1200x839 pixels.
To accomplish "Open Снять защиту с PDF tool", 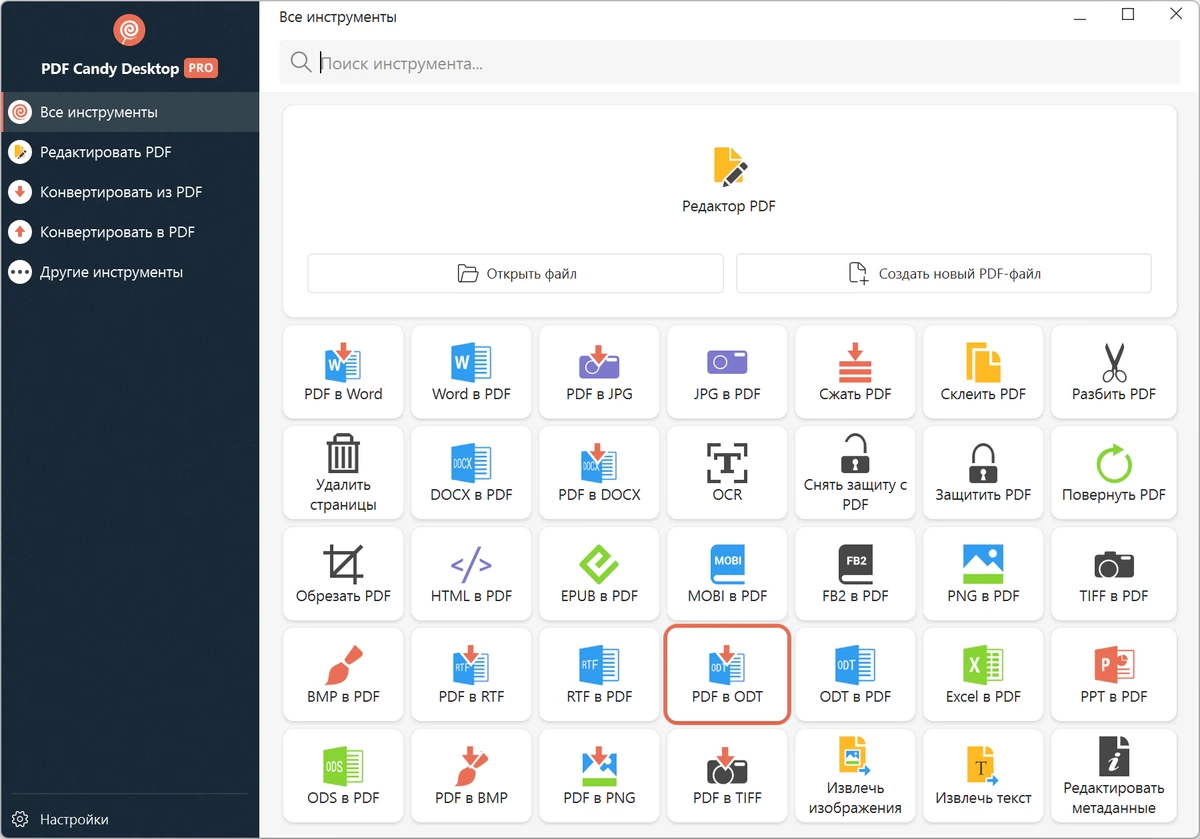I will (x=855, y=472).
